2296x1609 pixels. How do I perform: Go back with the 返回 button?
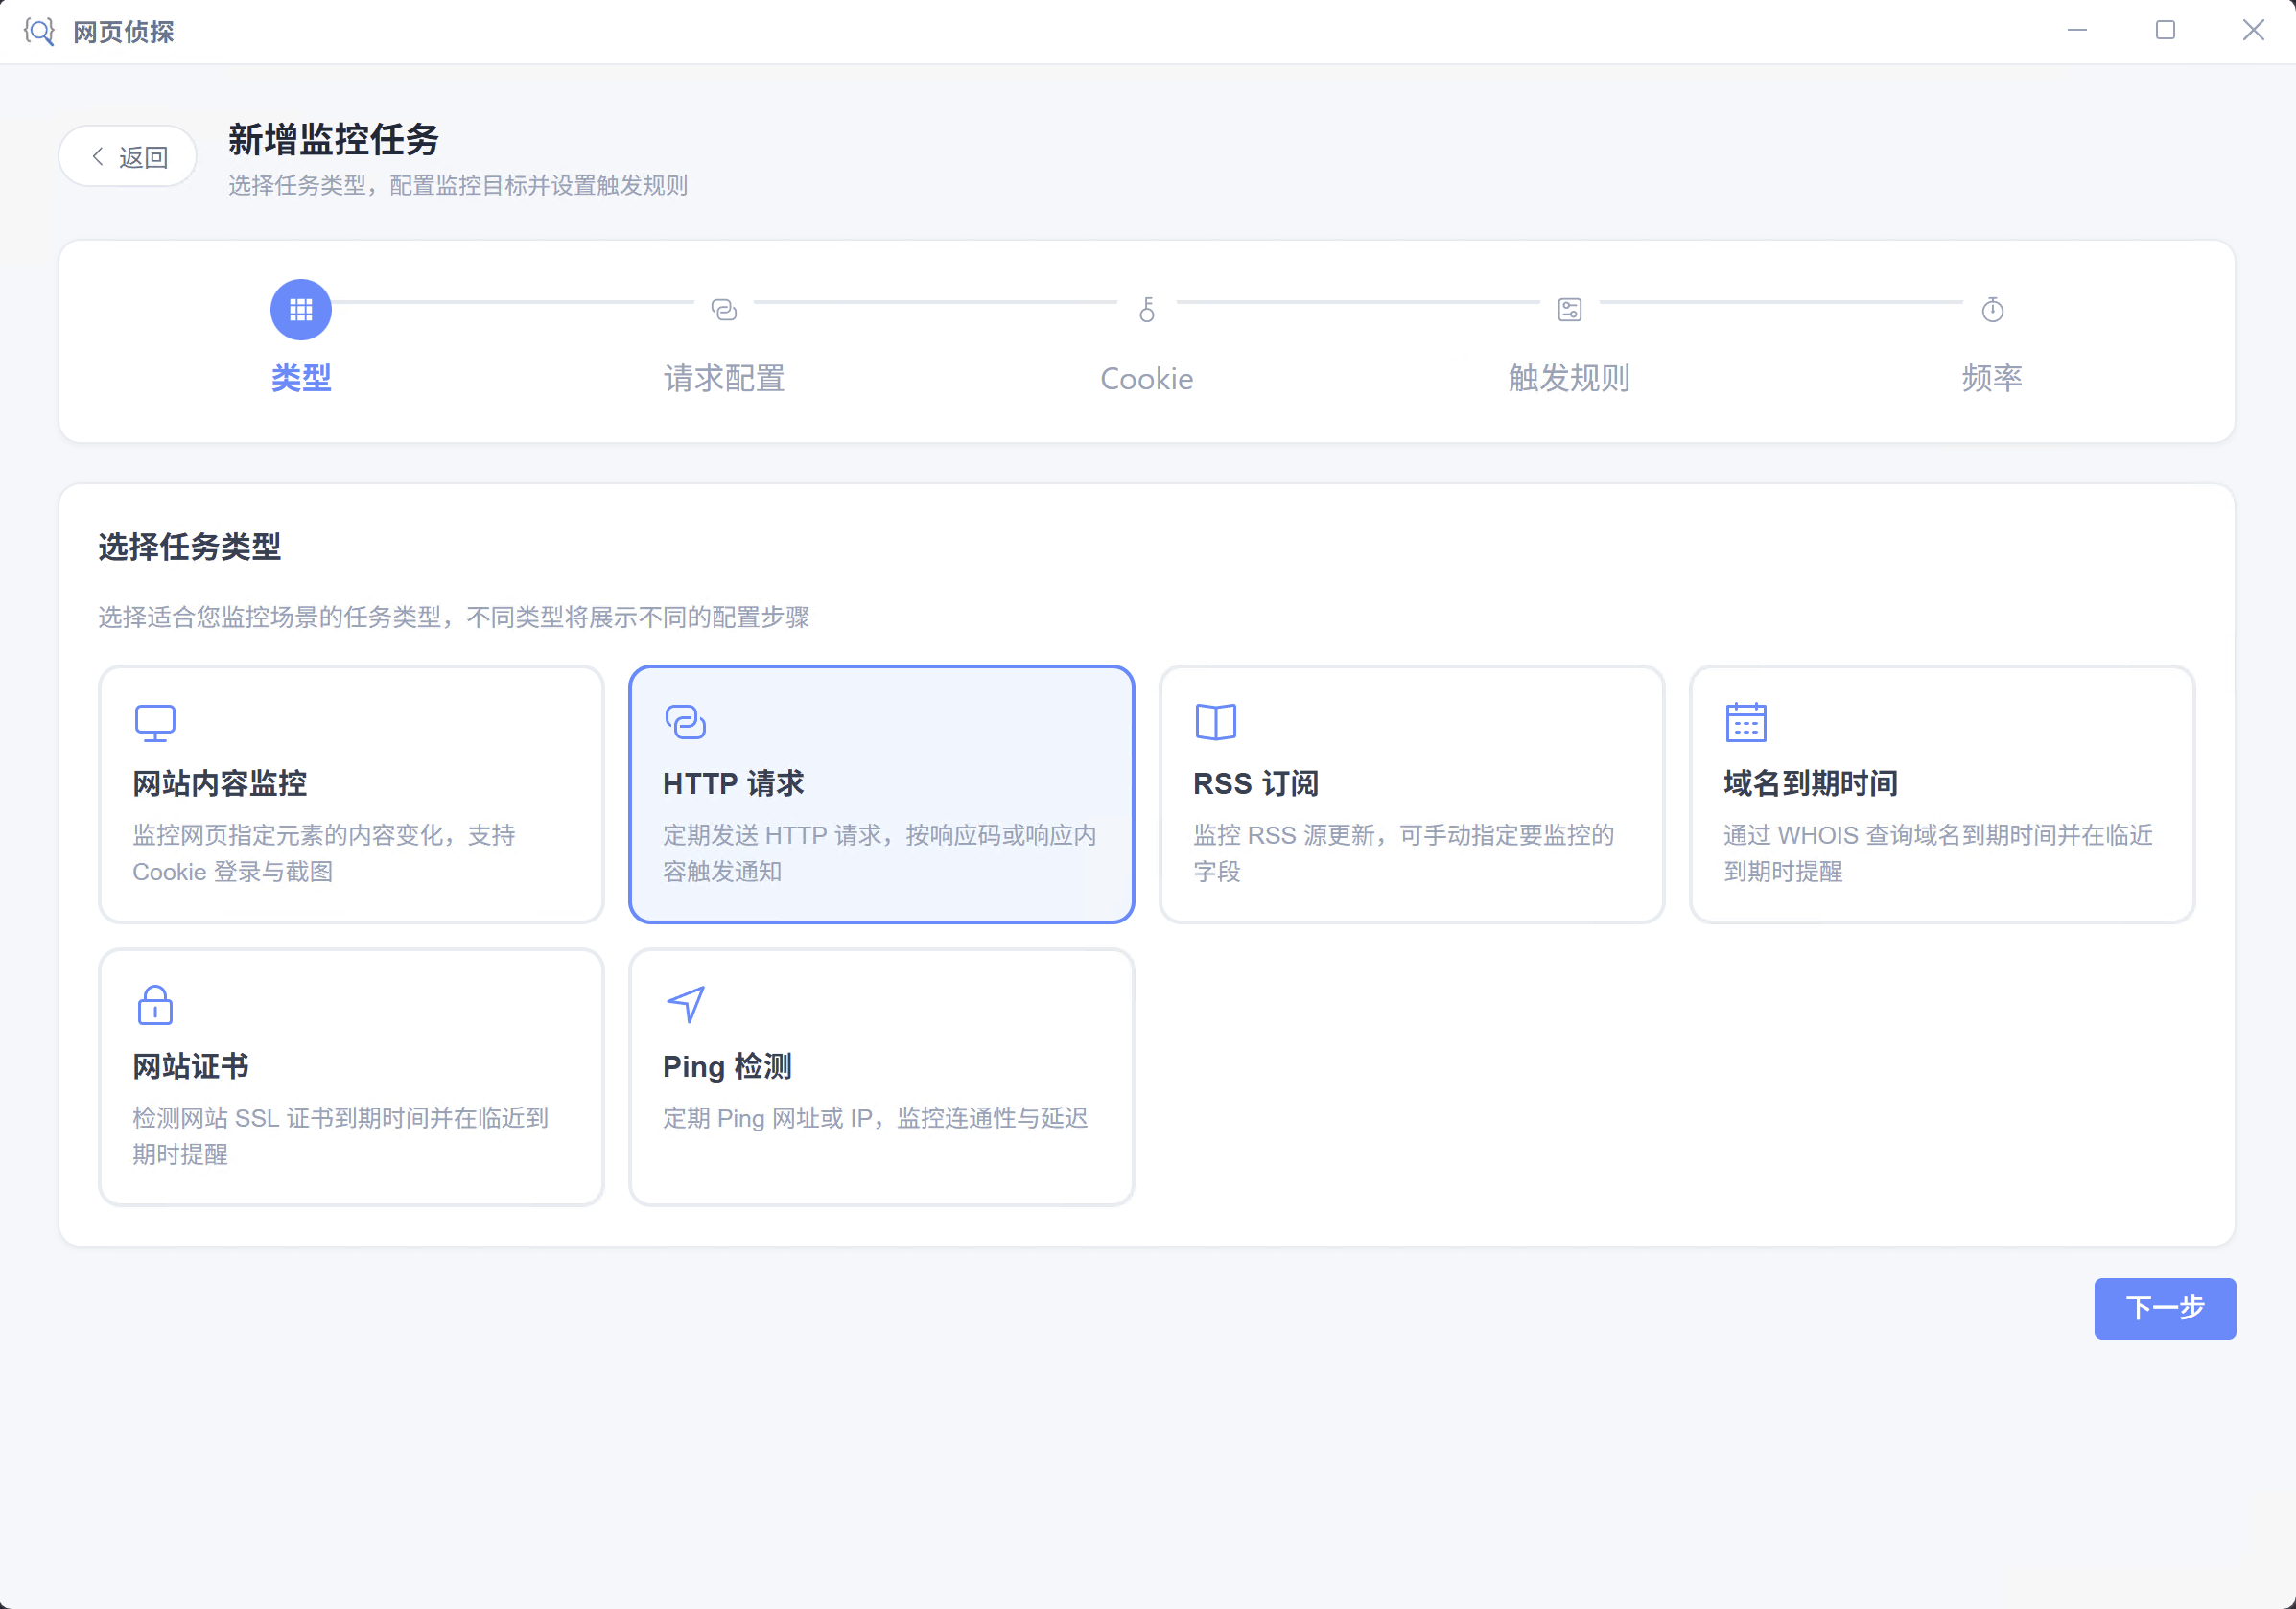point(128,157)
